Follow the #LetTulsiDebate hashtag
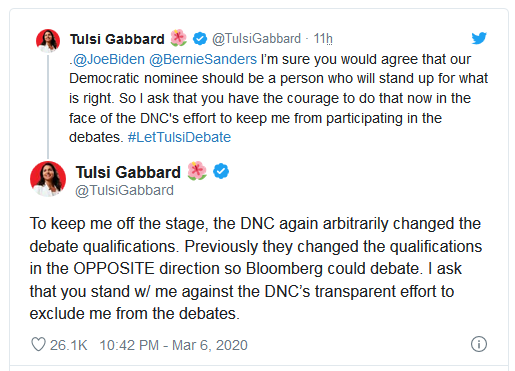 point(179,137)
